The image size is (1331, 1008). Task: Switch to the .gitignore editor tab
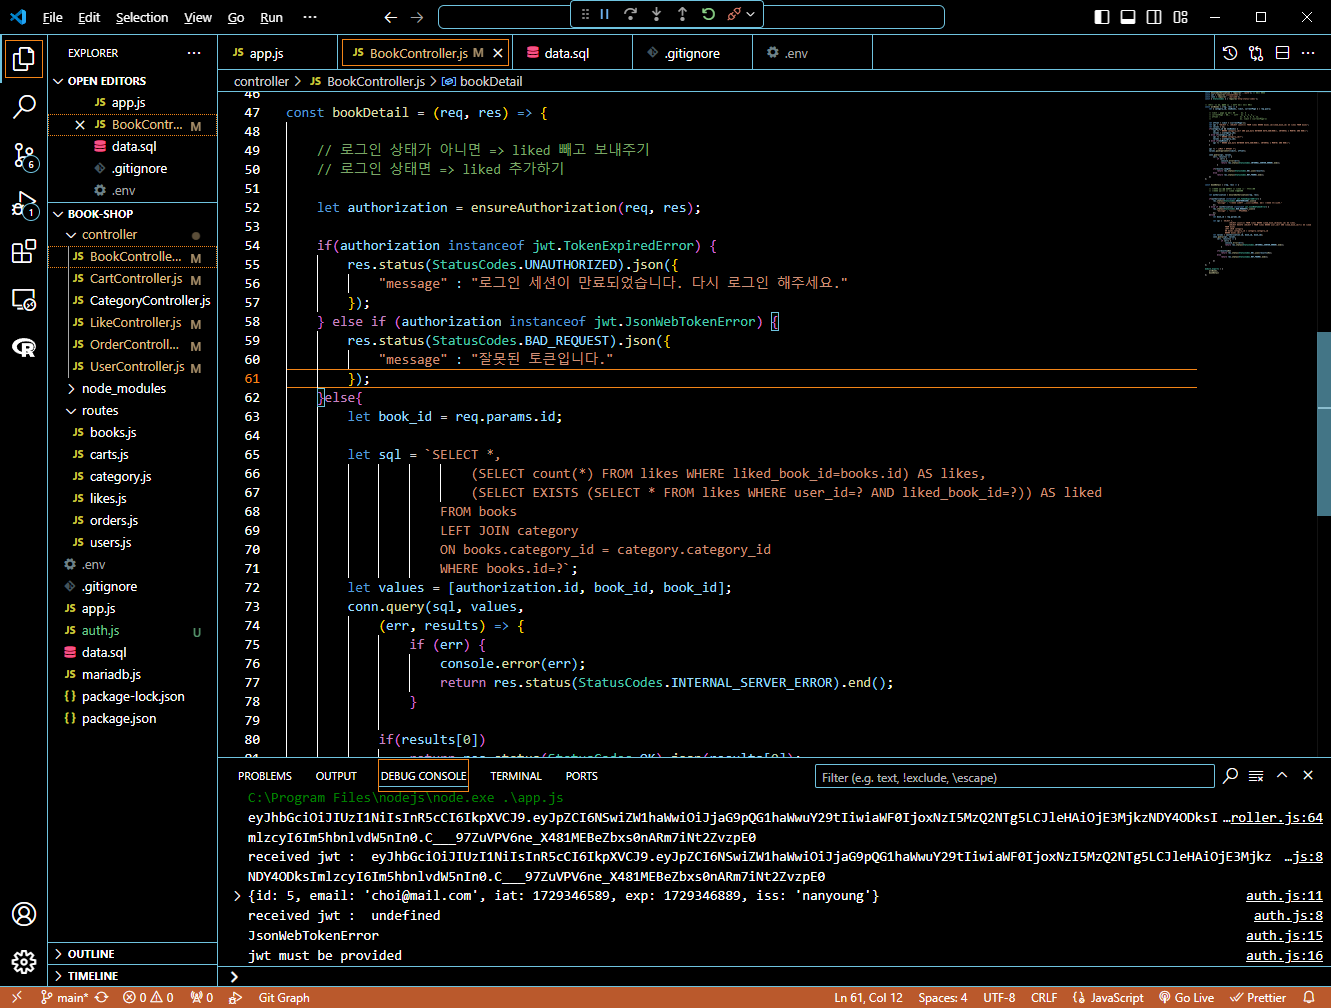pyautogui.click(x=692, y=53)
